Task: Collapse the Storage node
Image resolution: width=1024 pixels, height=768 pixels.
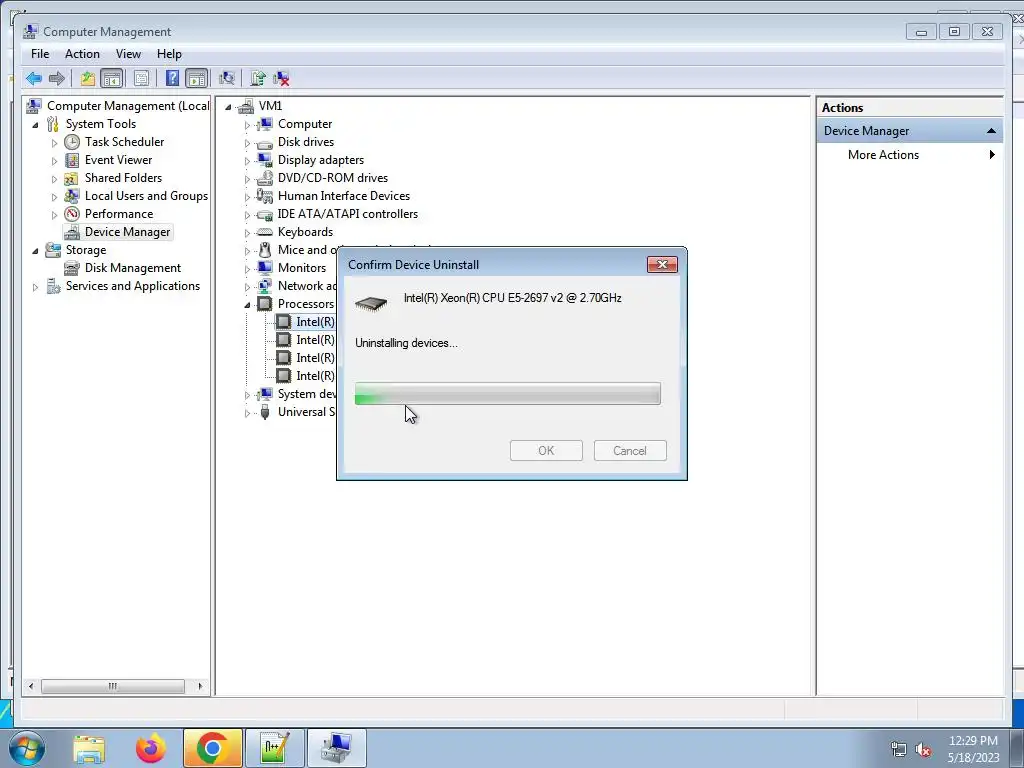Action: (35, 250)
